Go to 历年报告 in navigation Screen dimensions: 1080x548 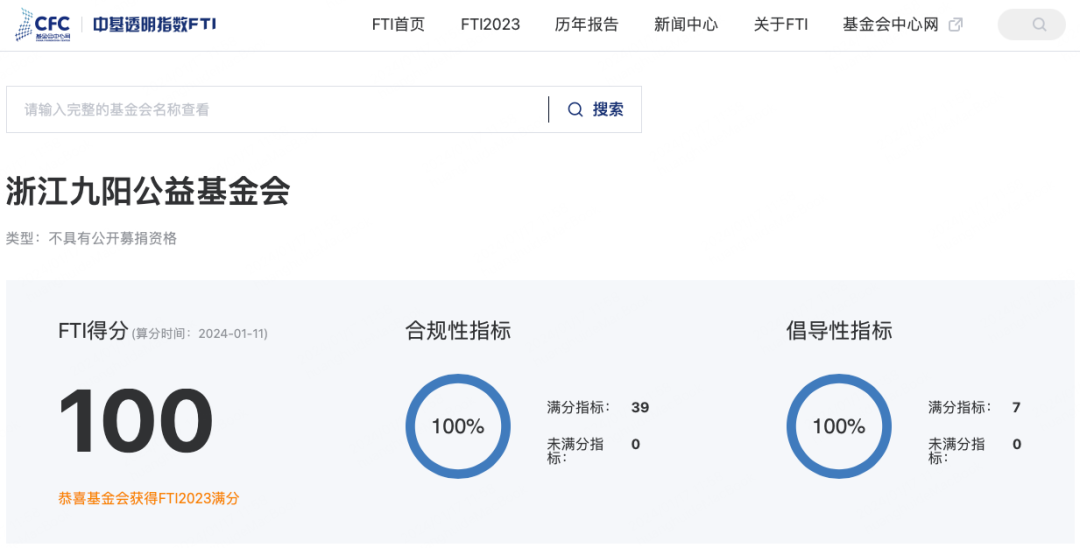(587, 25)
